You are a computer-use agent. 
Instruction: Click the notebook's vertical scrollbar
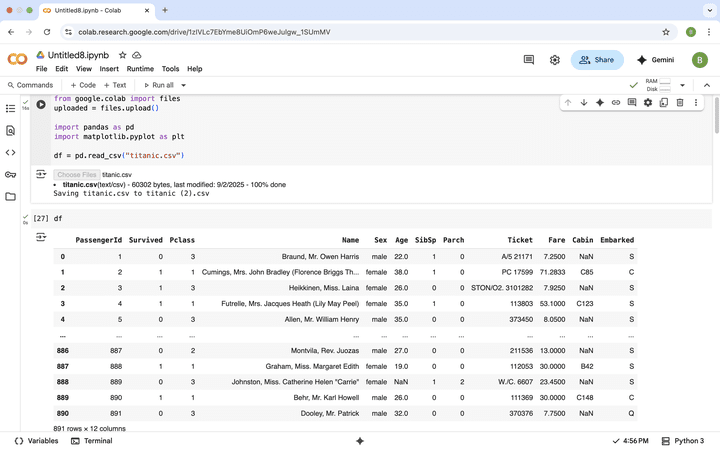pyautogui.click(x=715, y=115)
